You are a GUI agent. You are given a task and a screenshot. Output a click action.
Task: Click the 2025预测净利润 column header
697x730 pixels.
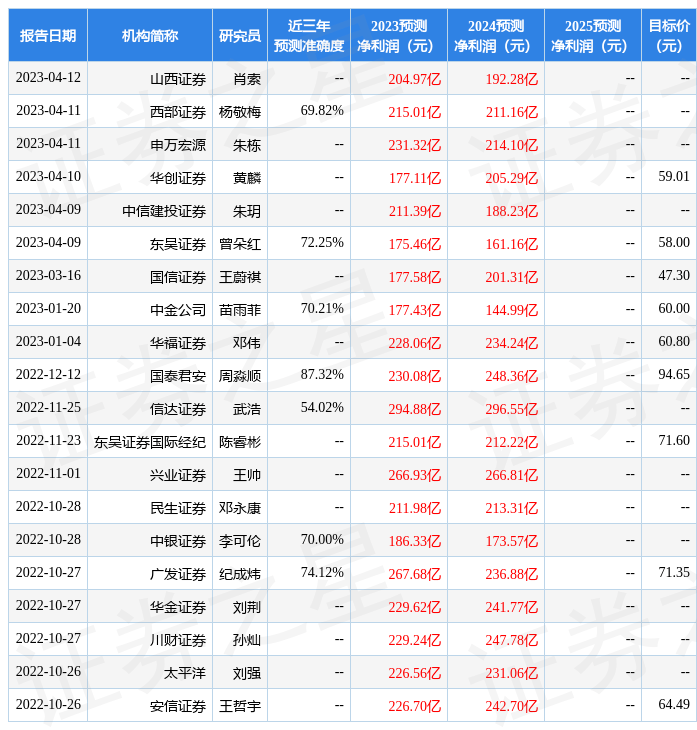[x=593, y=36]
